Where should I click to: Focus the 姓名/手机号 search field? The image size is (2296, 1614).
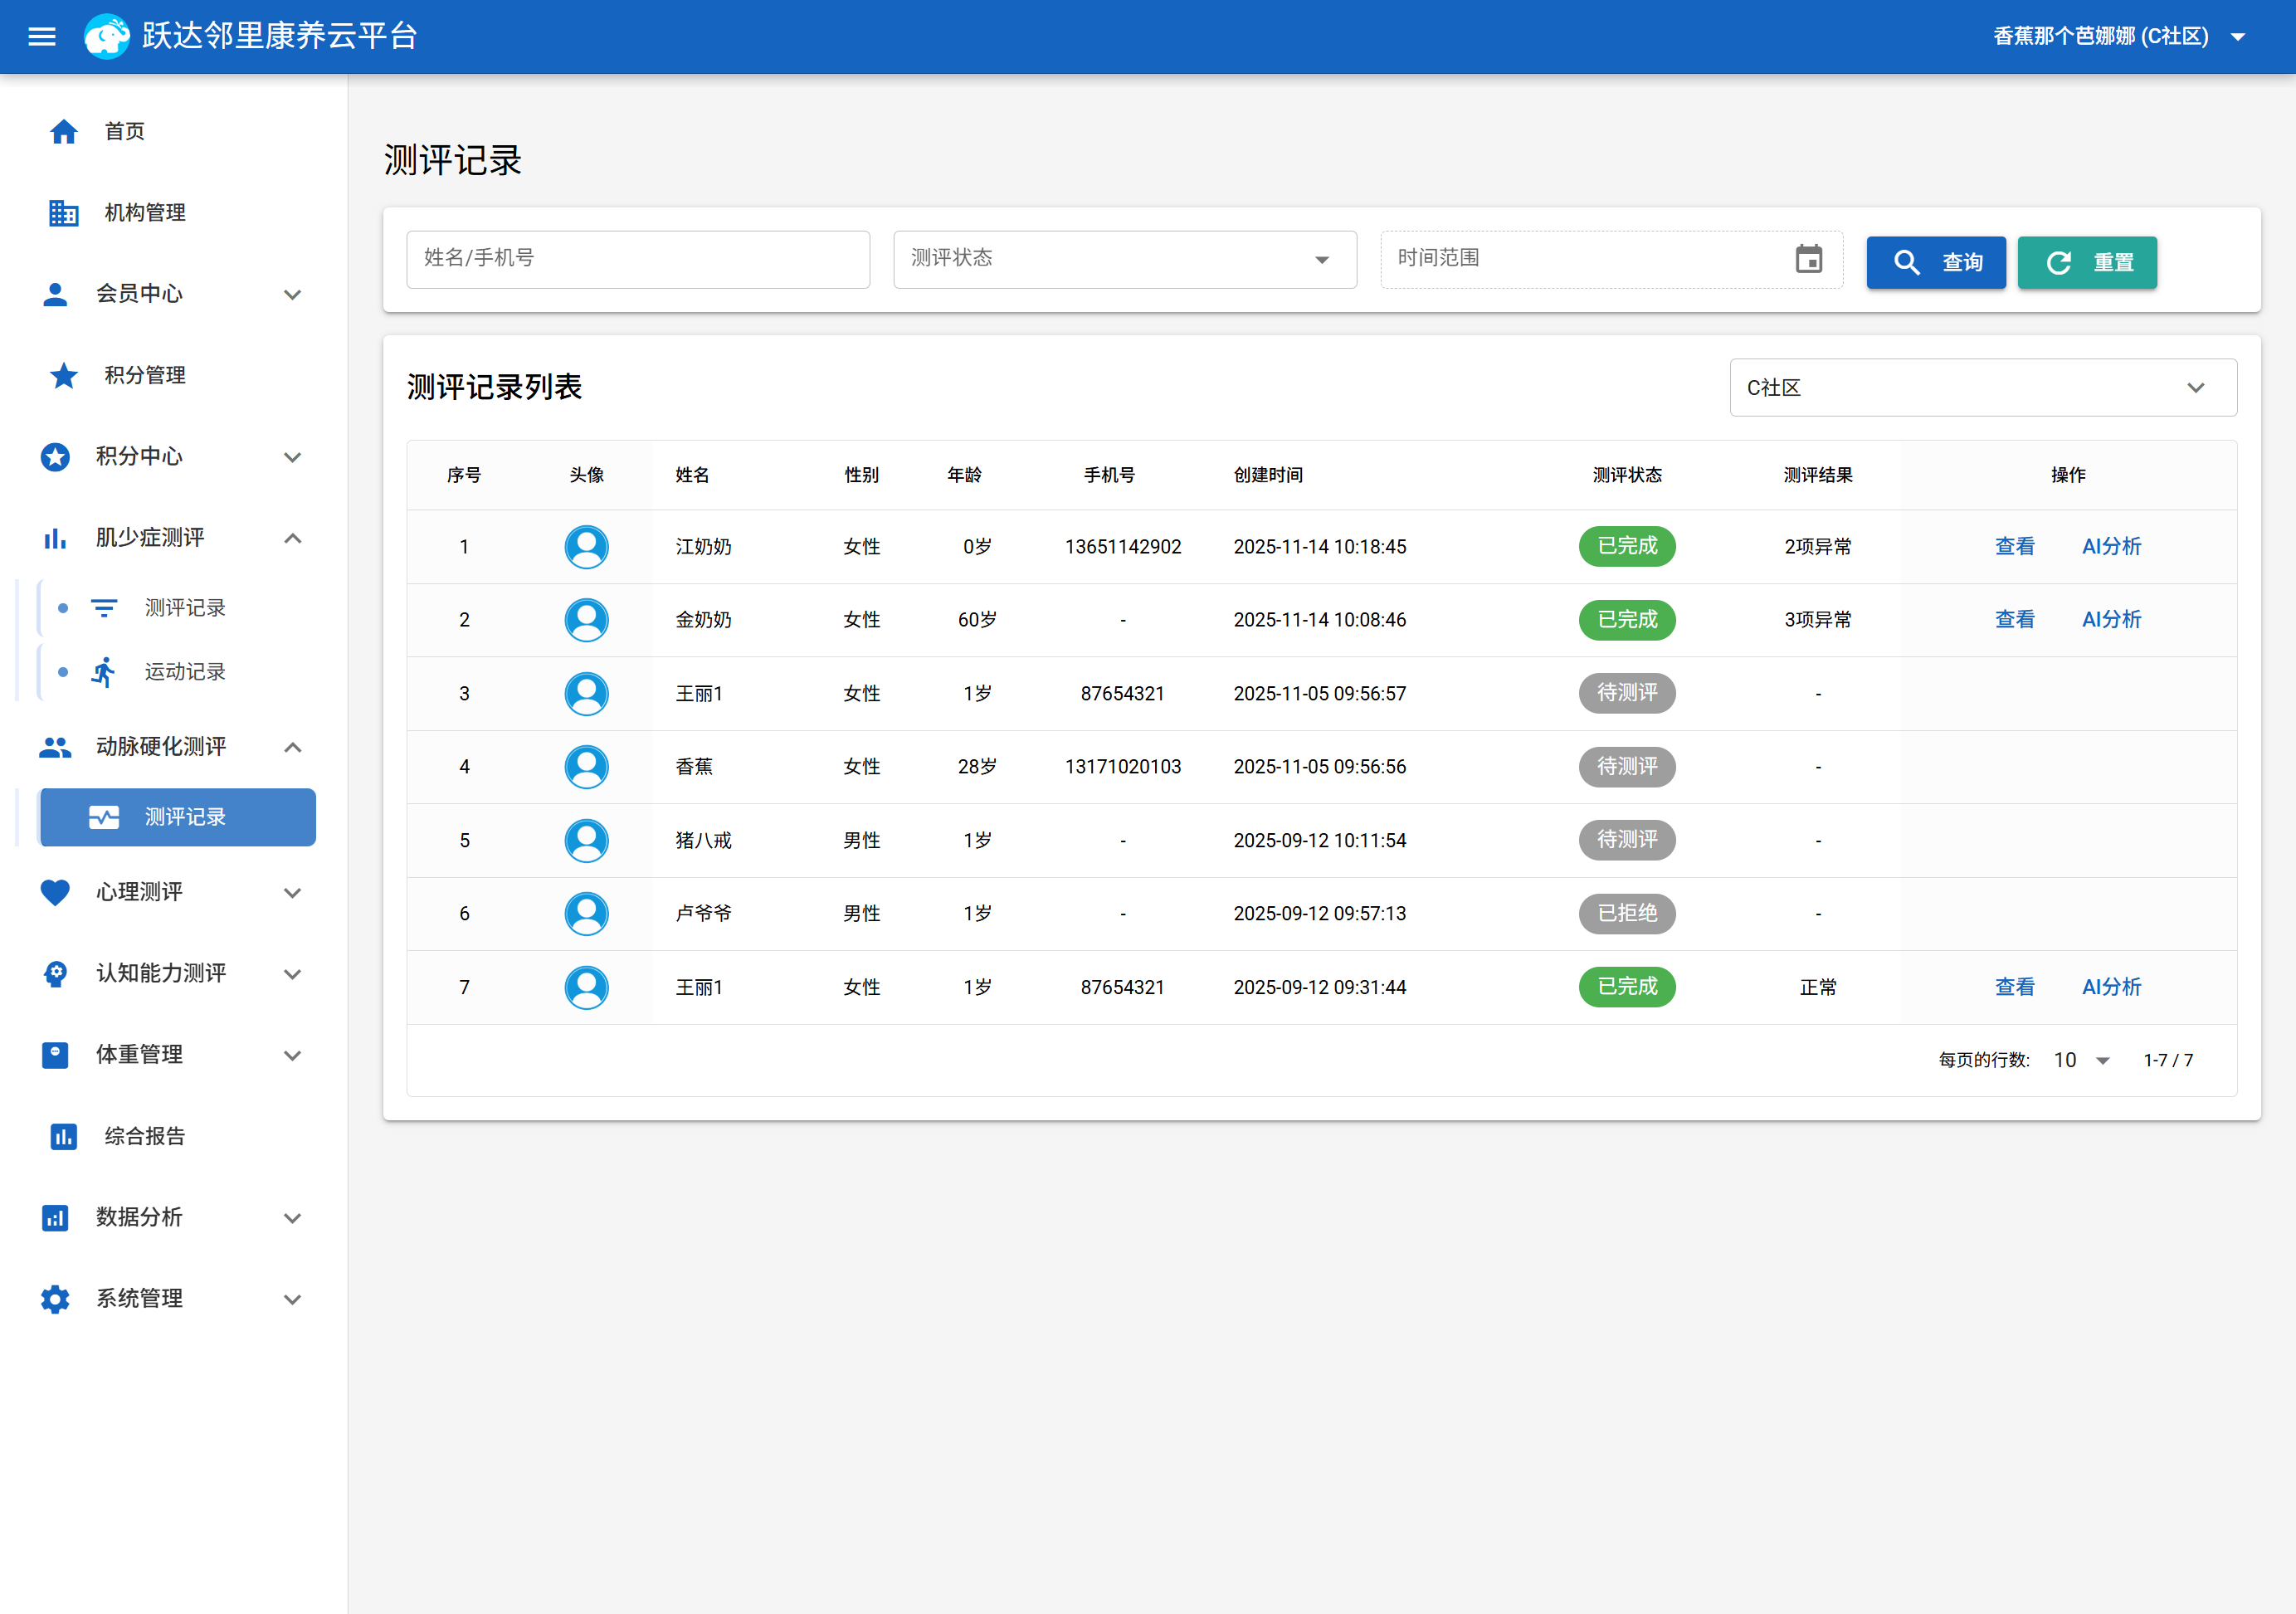(638, 260)
